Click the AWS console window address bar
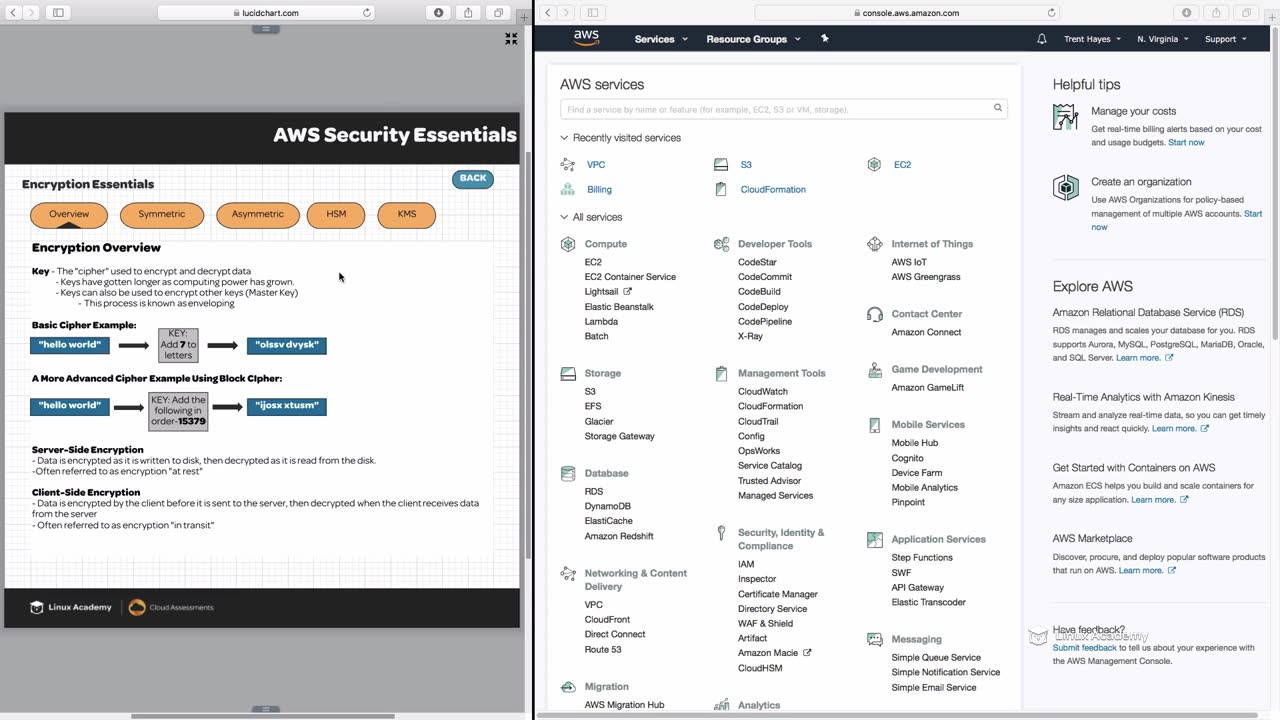This screenshot has height=720, width=1280. 907,13
